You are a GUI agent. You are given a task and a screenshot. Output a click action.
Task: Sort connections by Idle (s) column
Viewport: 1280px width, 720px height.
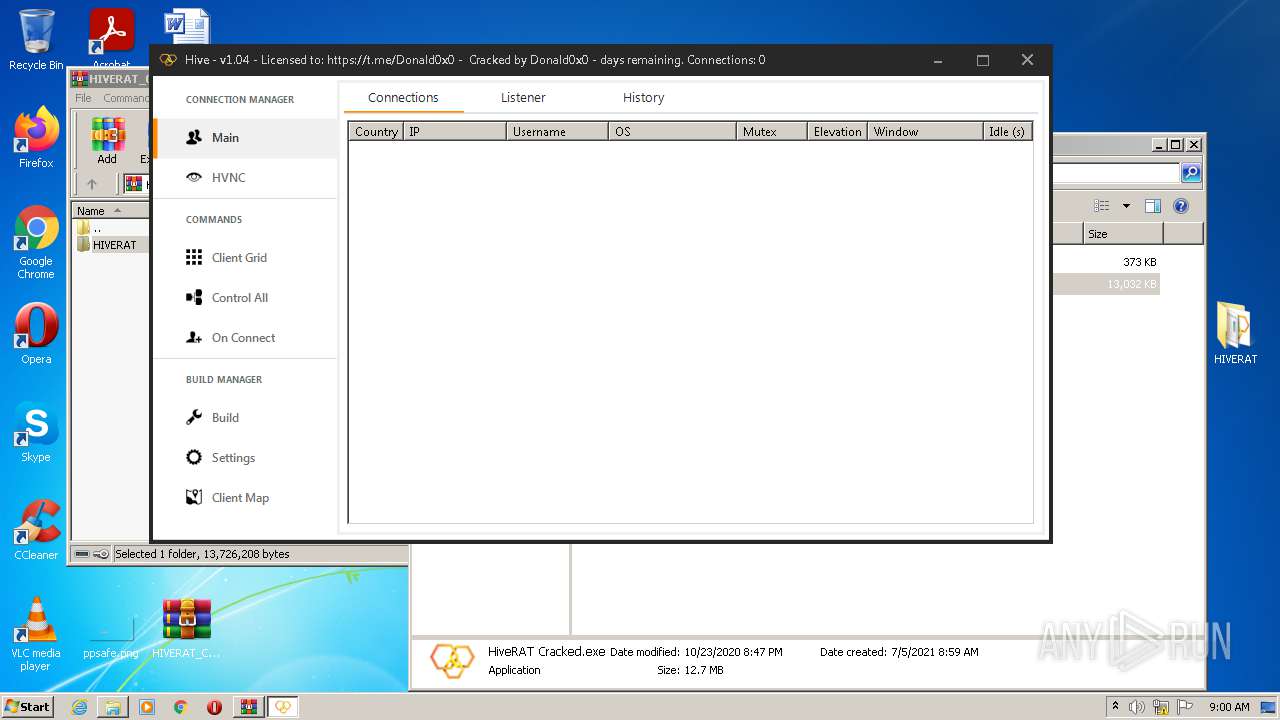pos(1007,132)
